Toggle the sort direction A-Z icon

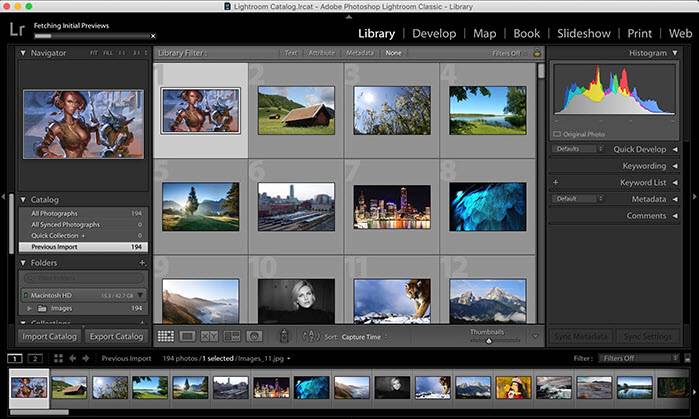coord(310,337)
